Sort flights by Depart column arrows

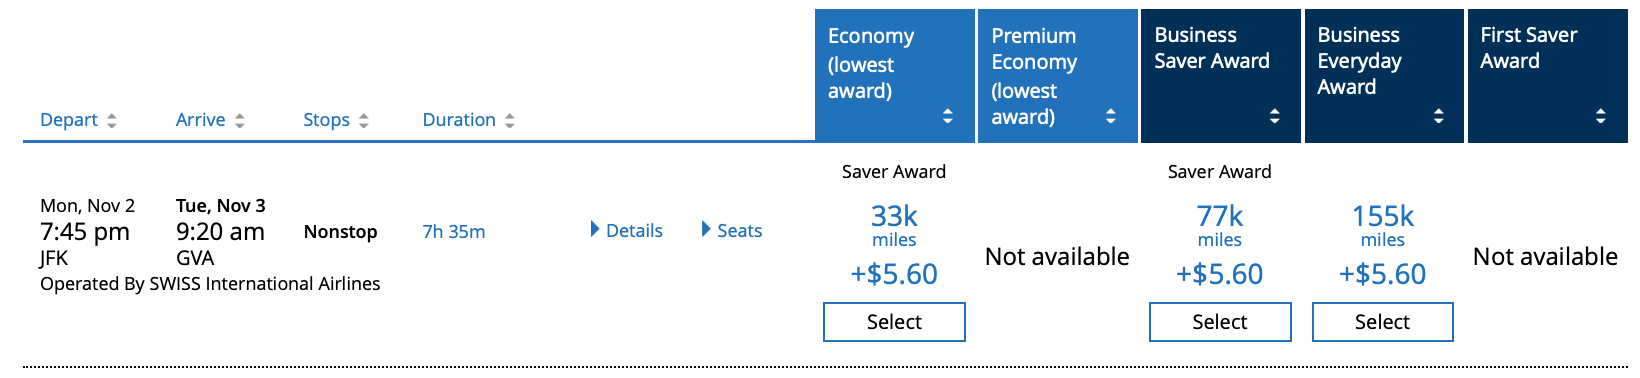coord(112,120)
